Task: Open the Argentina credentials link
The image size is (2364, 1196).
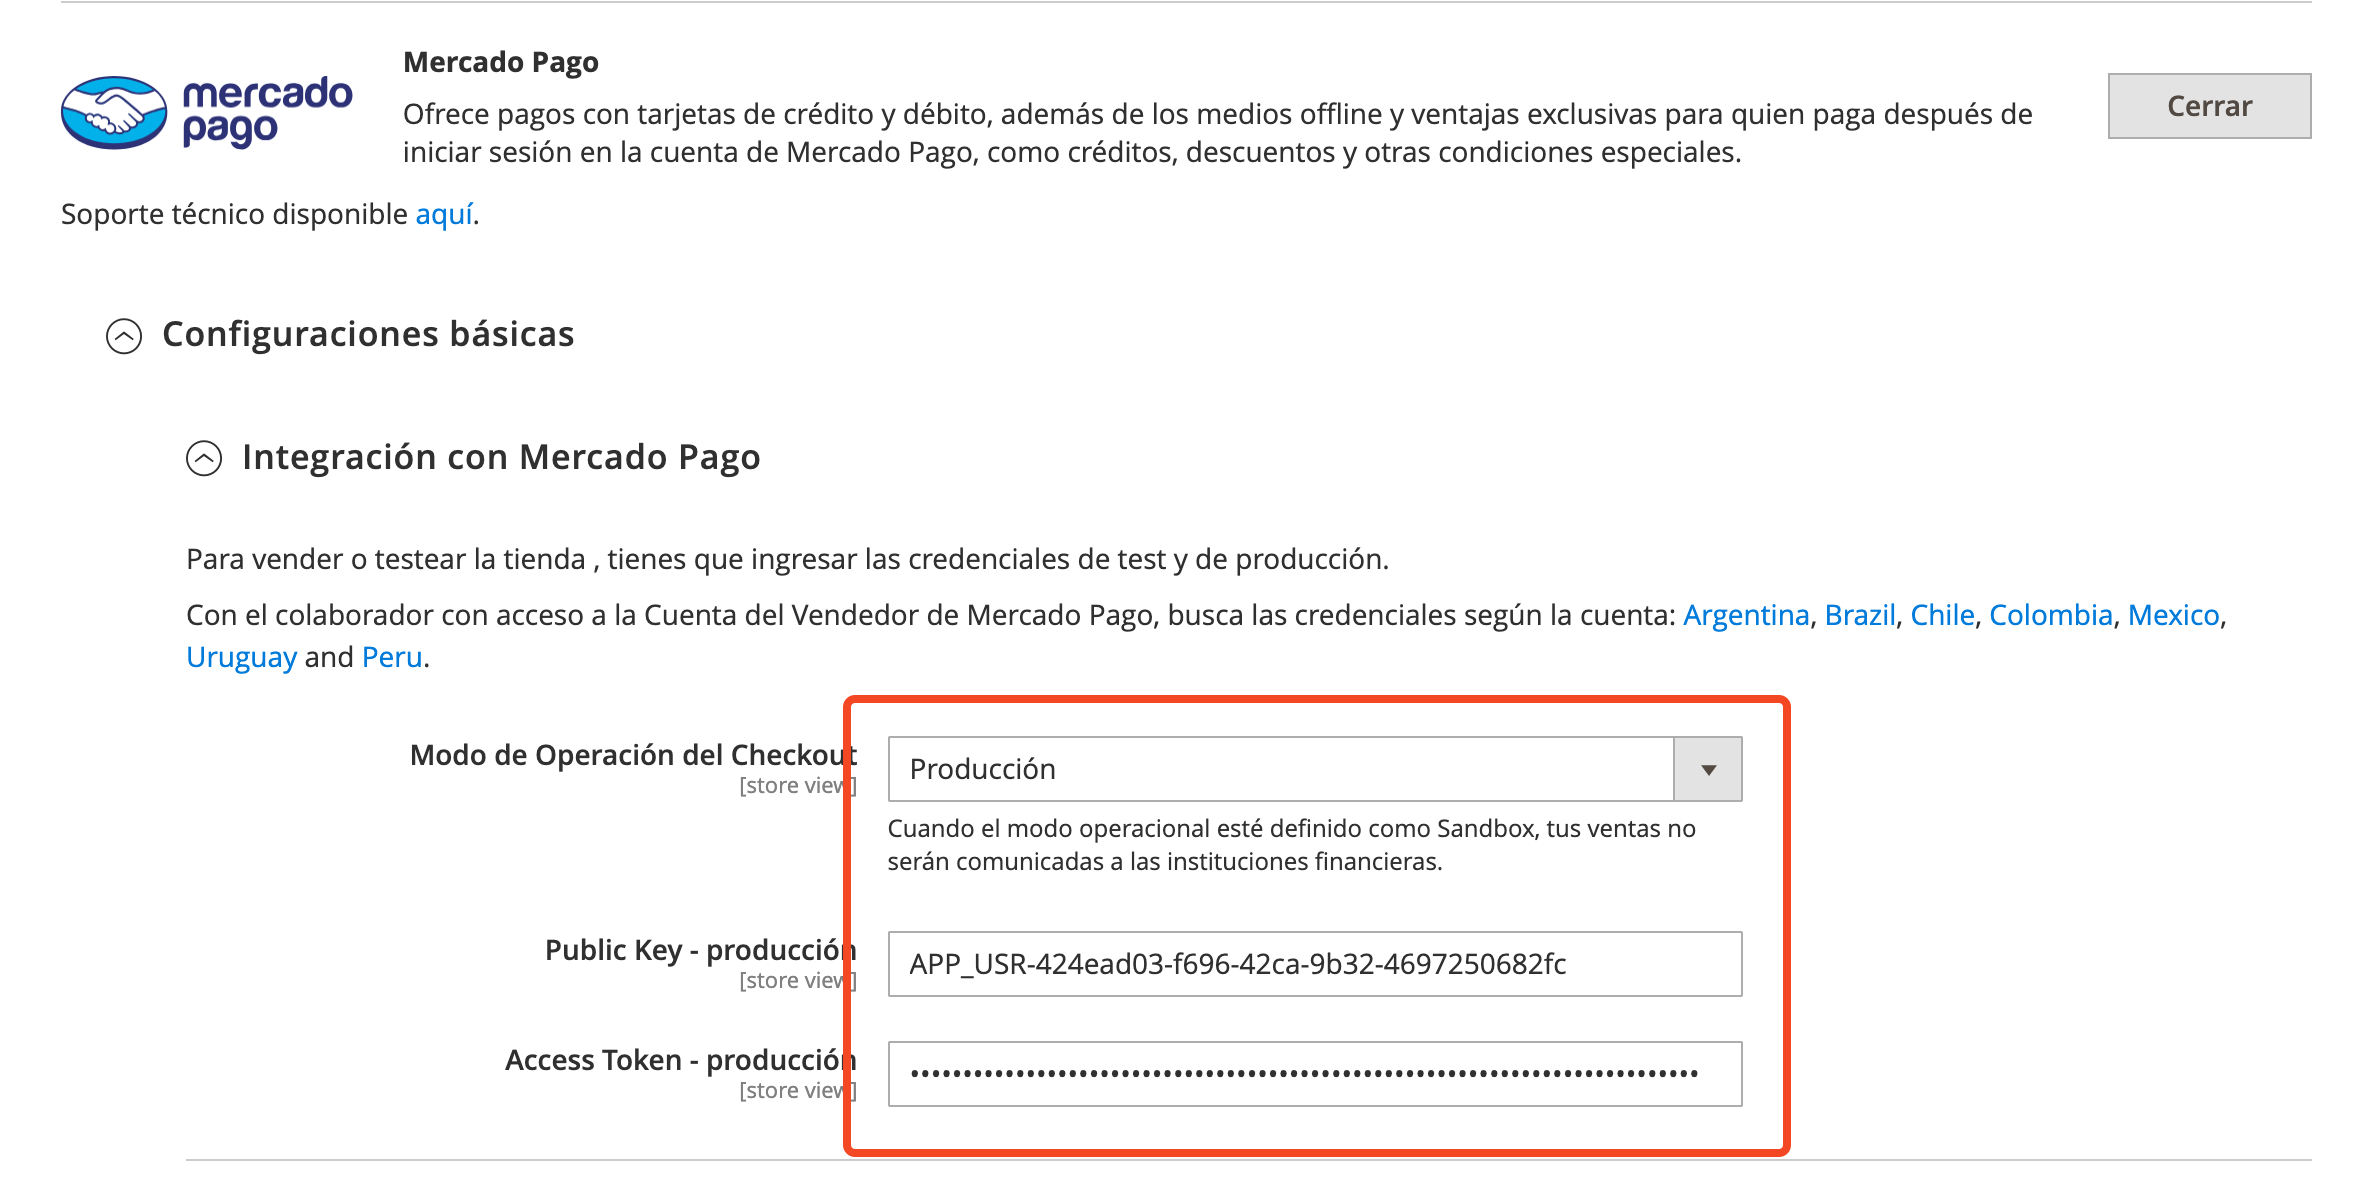Action: coord(1745,615)
